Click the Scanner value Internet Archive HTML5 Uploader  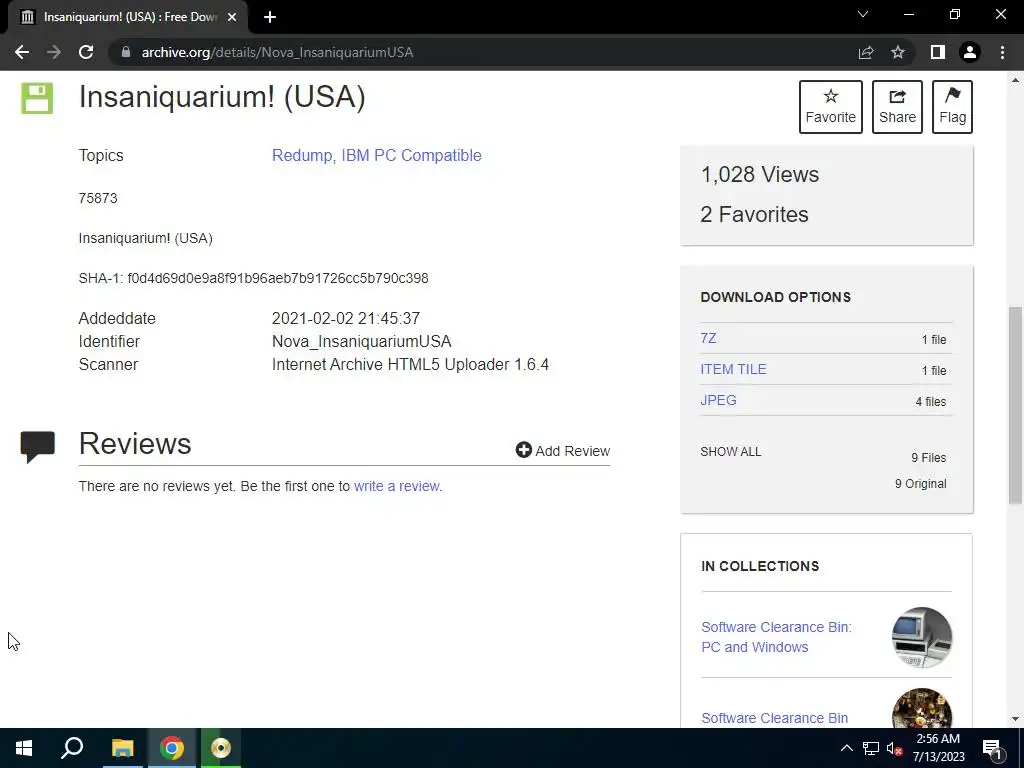click(410, 364)
